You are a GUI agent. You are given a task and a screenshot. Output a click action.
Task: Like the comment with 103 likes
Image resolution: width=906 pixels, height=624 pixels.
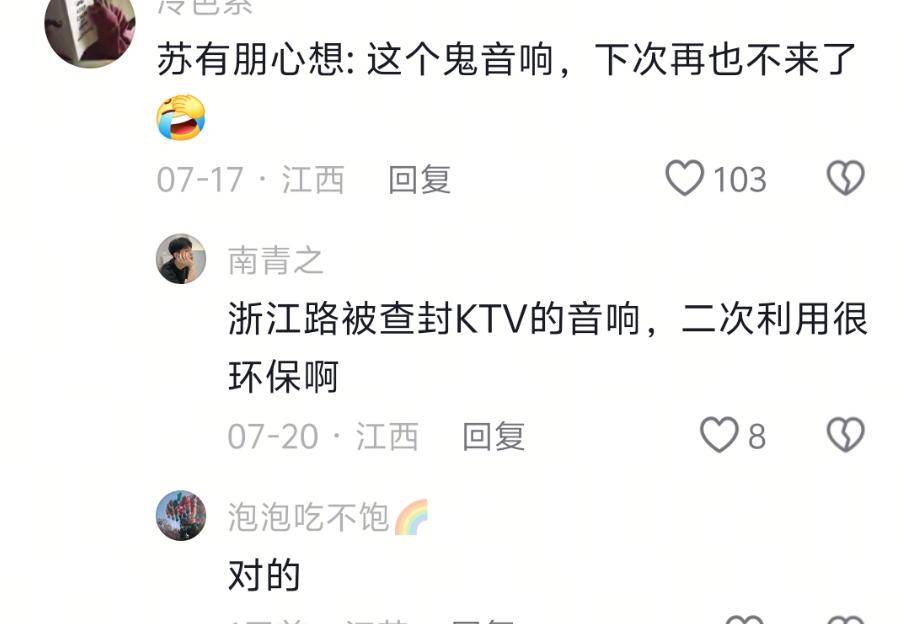click(685, 178)
